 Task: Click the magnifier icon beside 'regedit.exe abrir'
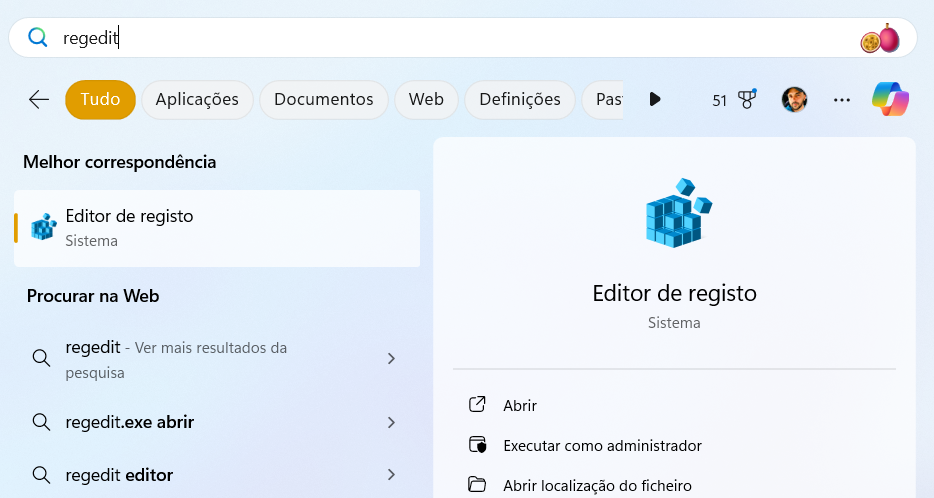[x=41, y=422]
